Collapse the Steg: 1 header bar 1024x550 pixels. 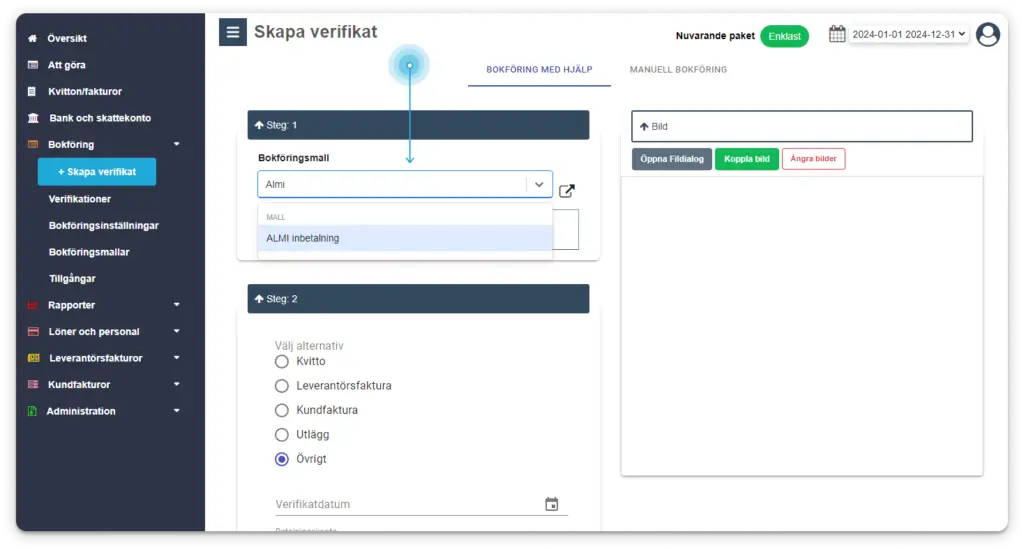pos(418,125)
